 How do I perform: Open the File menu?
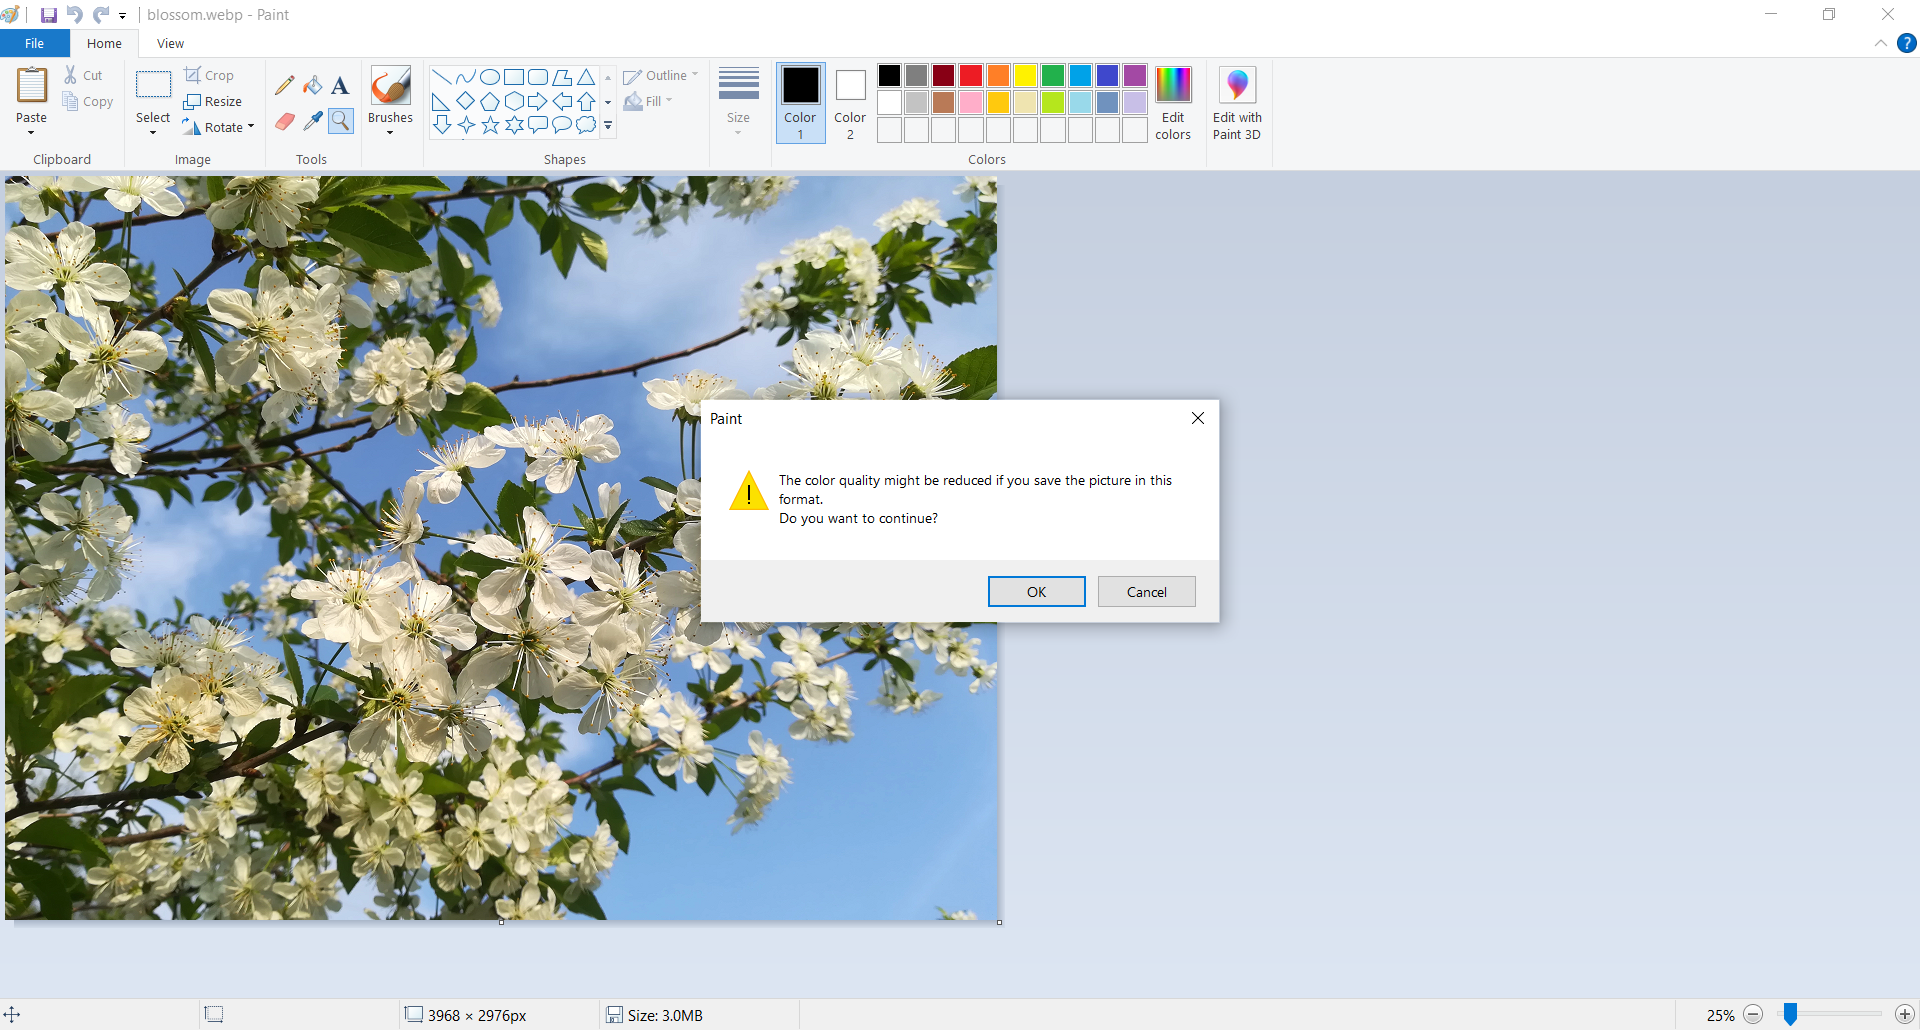click(x=34, y=43)
